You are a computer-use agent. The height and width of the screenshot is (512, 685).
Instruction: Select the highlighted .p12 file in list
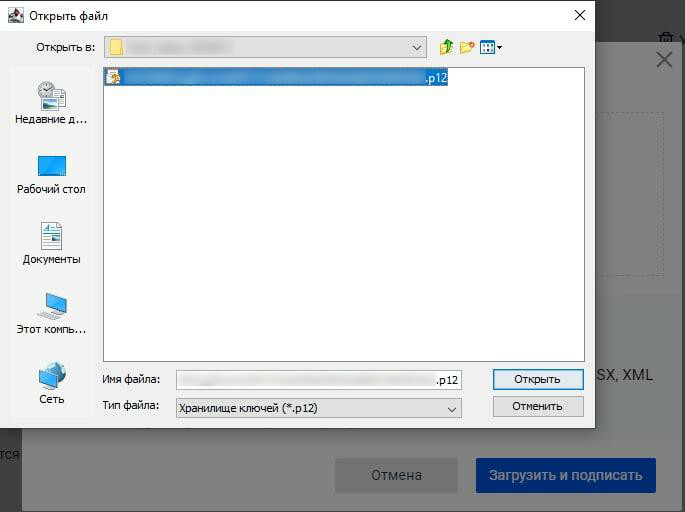tap(275, 77)
